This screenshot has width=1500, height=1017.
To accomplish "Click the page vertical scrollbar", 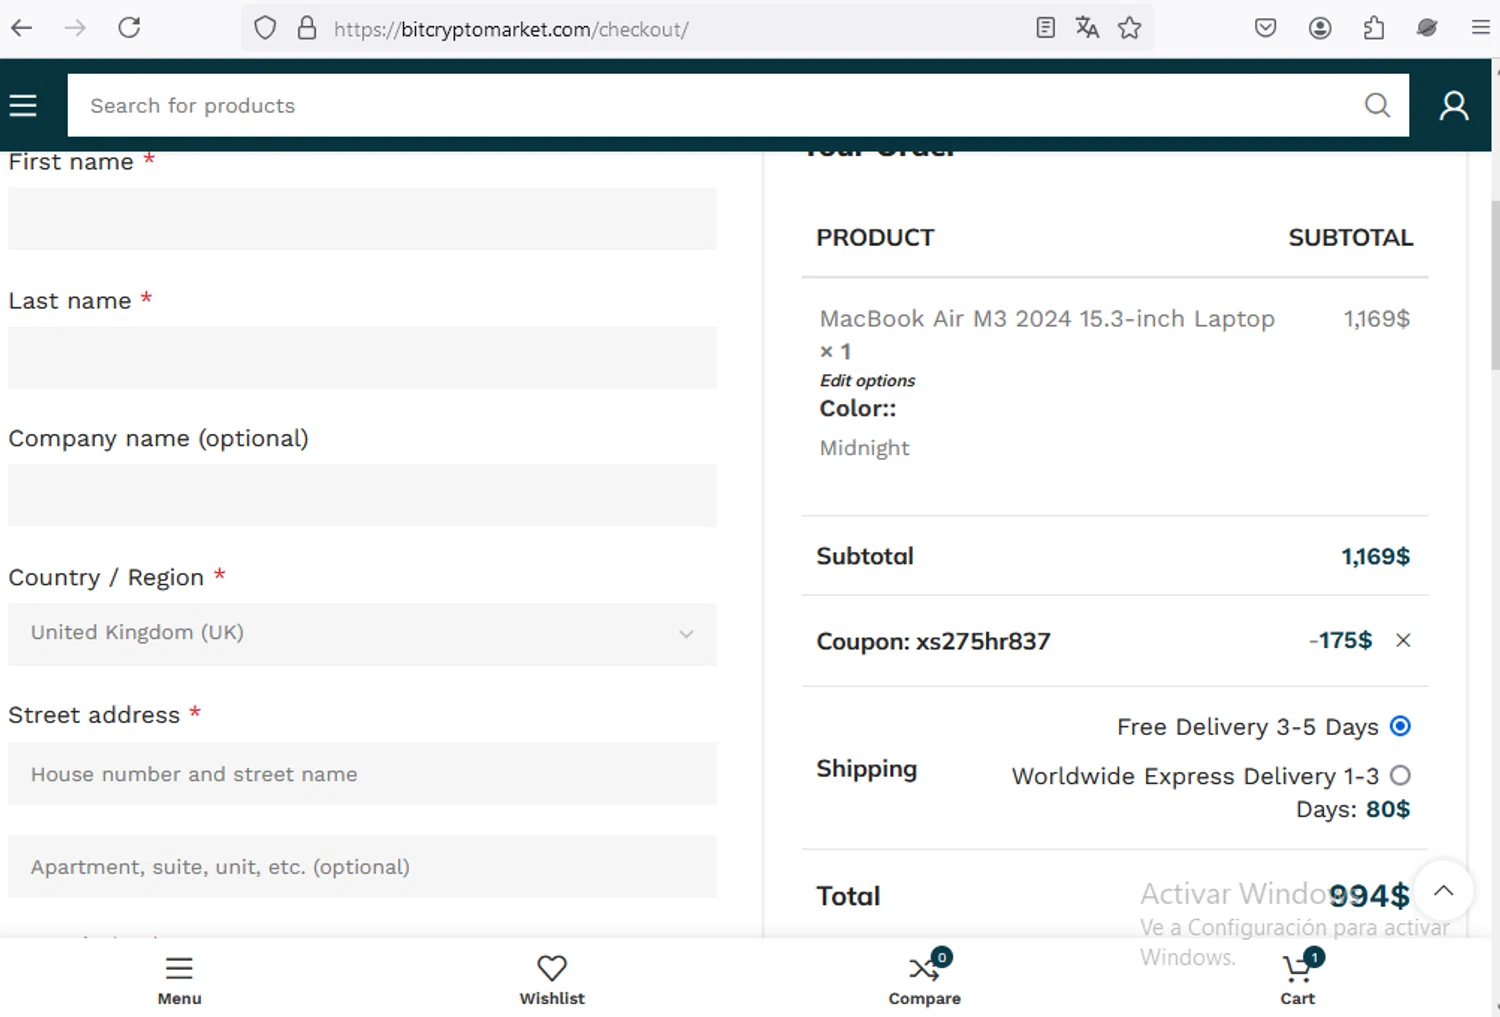I will [1495, 285].
